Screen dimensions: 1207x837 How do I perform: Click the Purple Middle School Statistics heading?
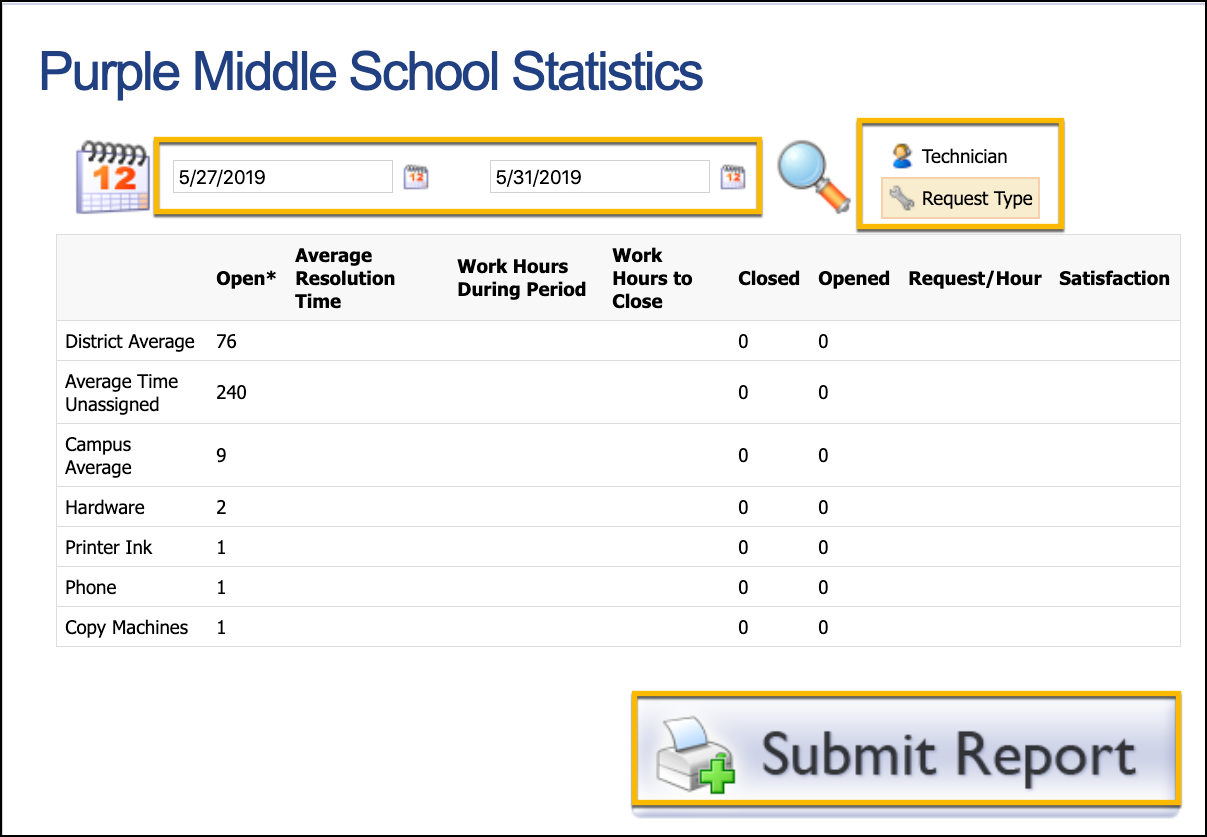371,72
